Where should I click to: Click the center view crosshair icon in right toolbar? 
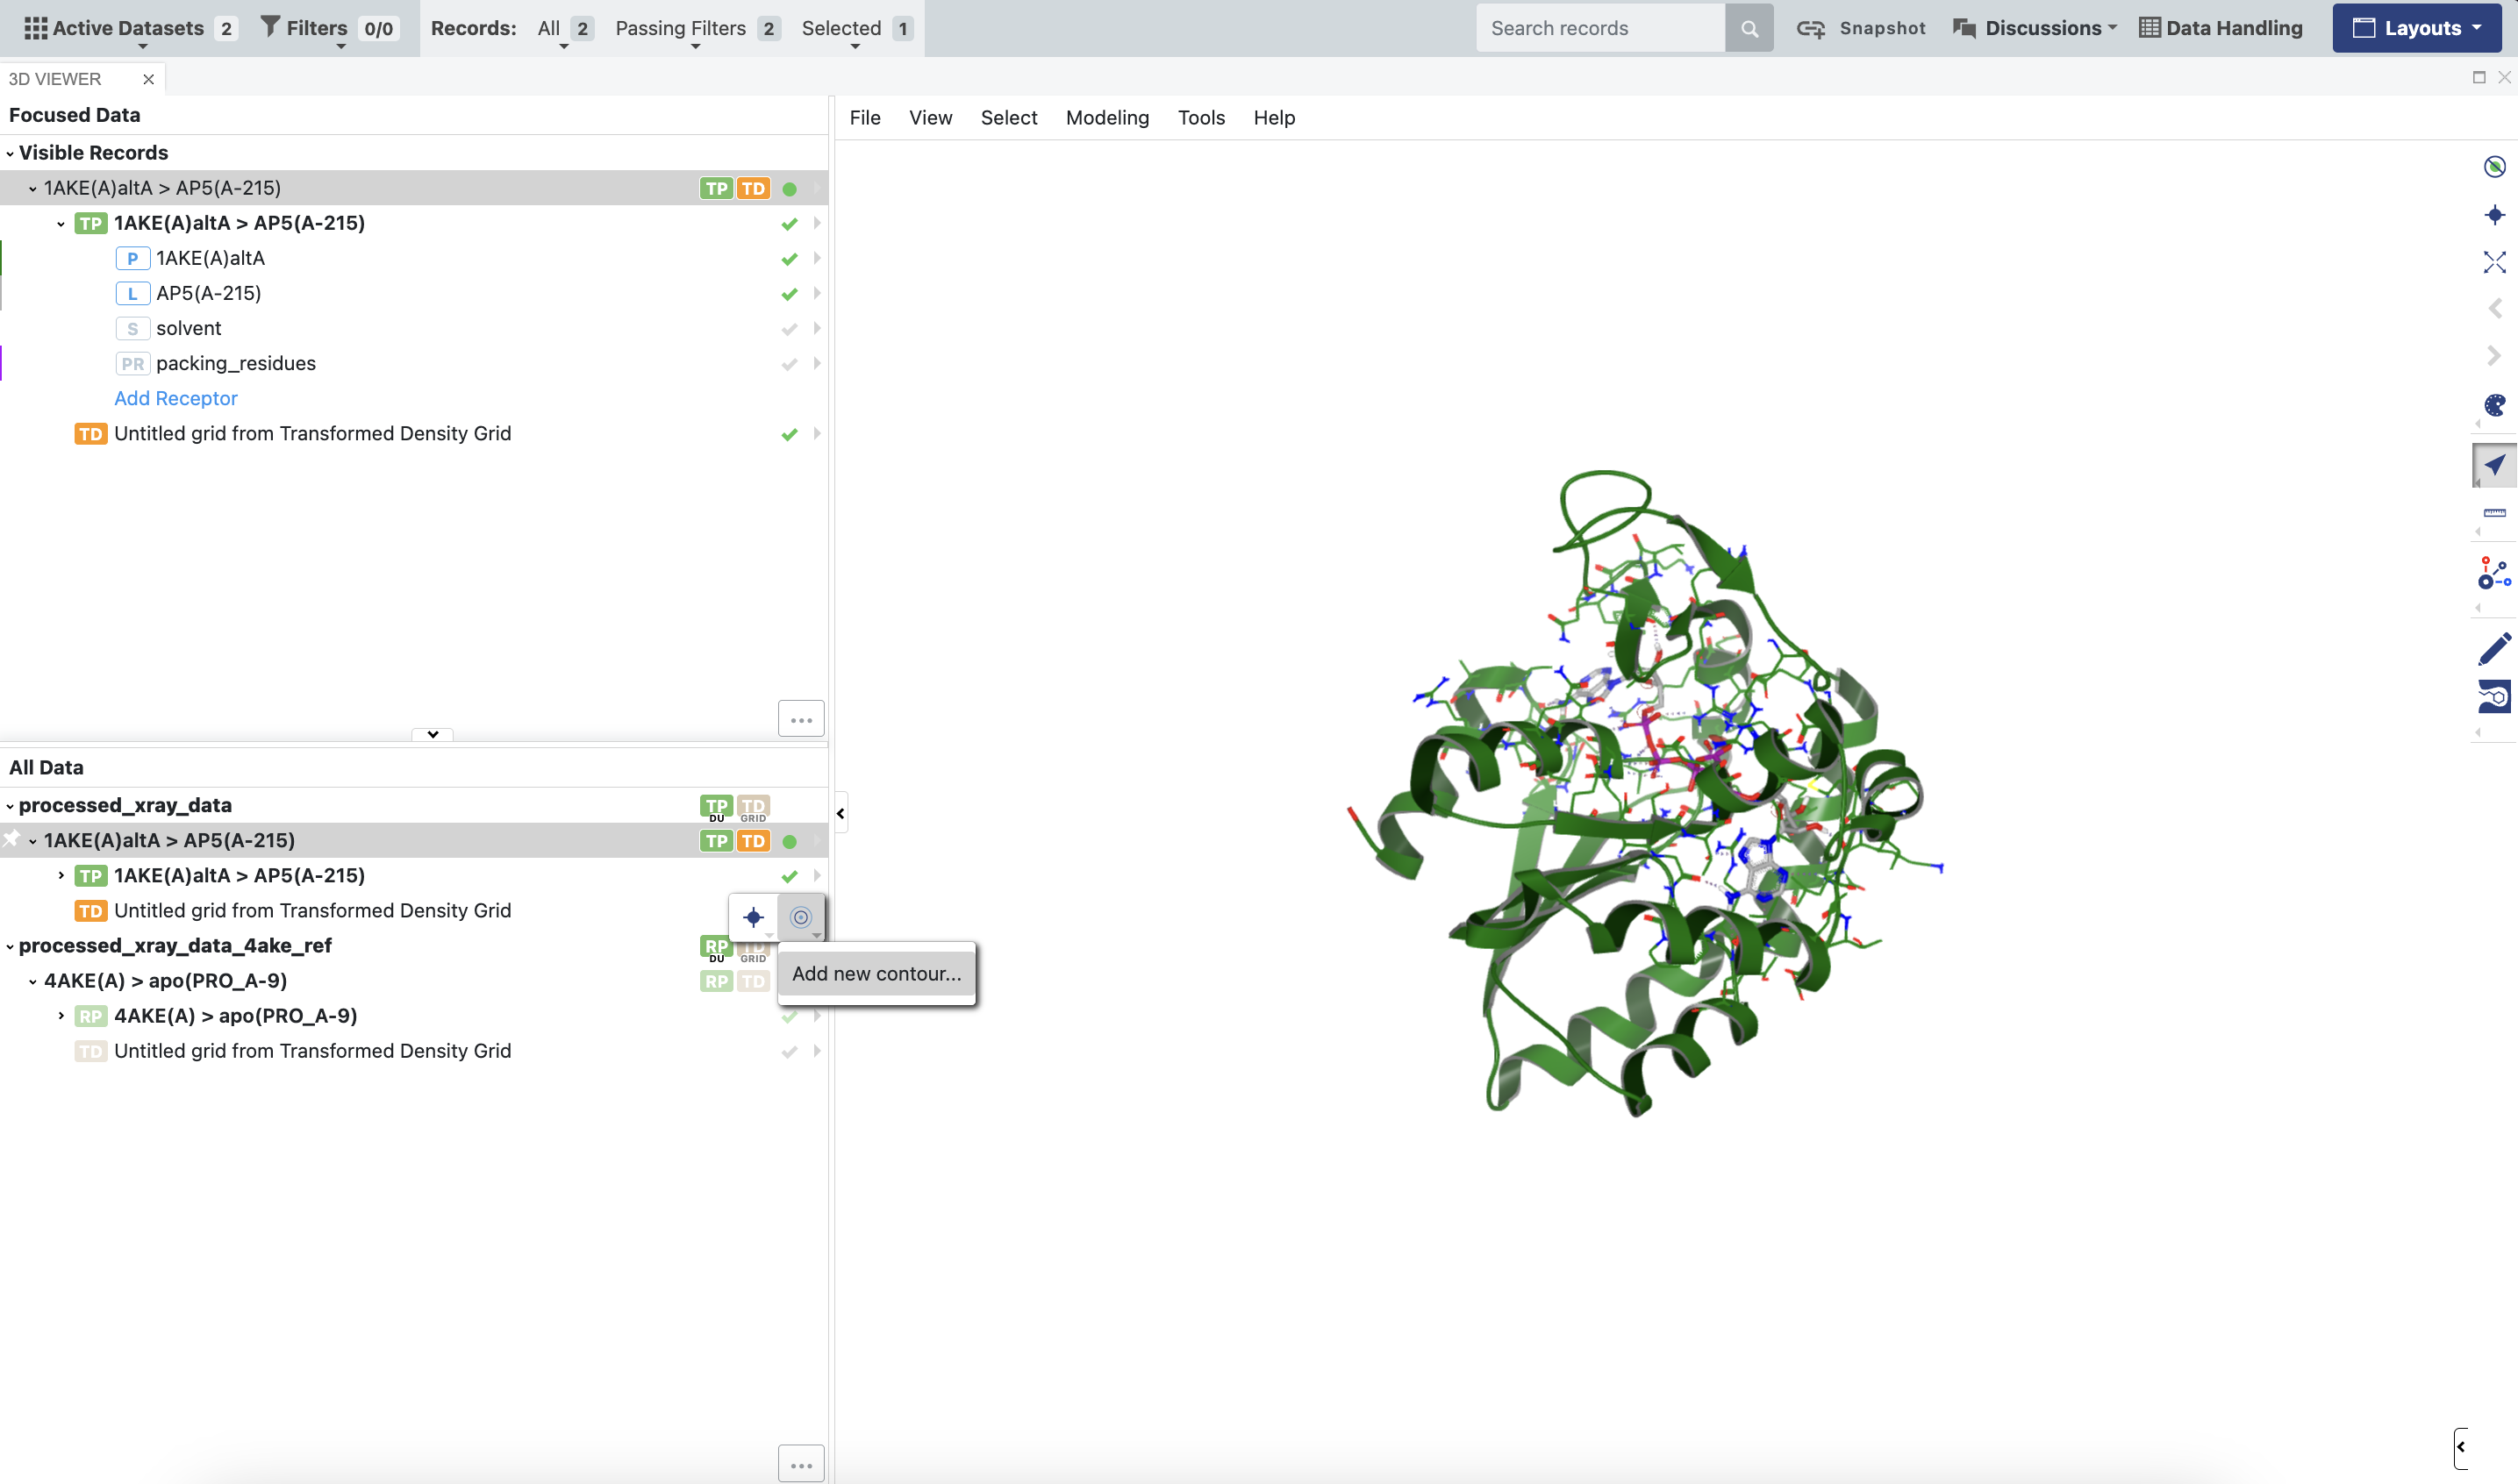tap(2494, 215)
